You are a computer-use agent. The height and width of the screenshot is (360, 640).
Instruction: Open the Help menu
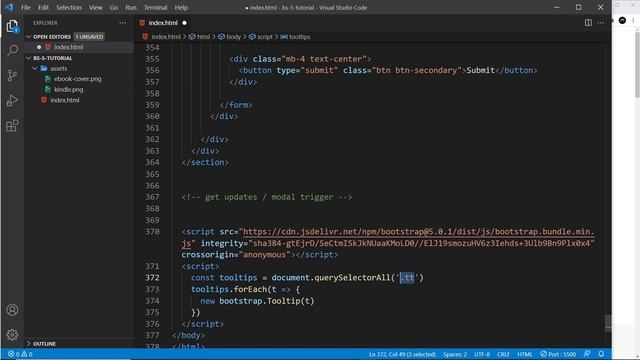[x=181, y=7]
